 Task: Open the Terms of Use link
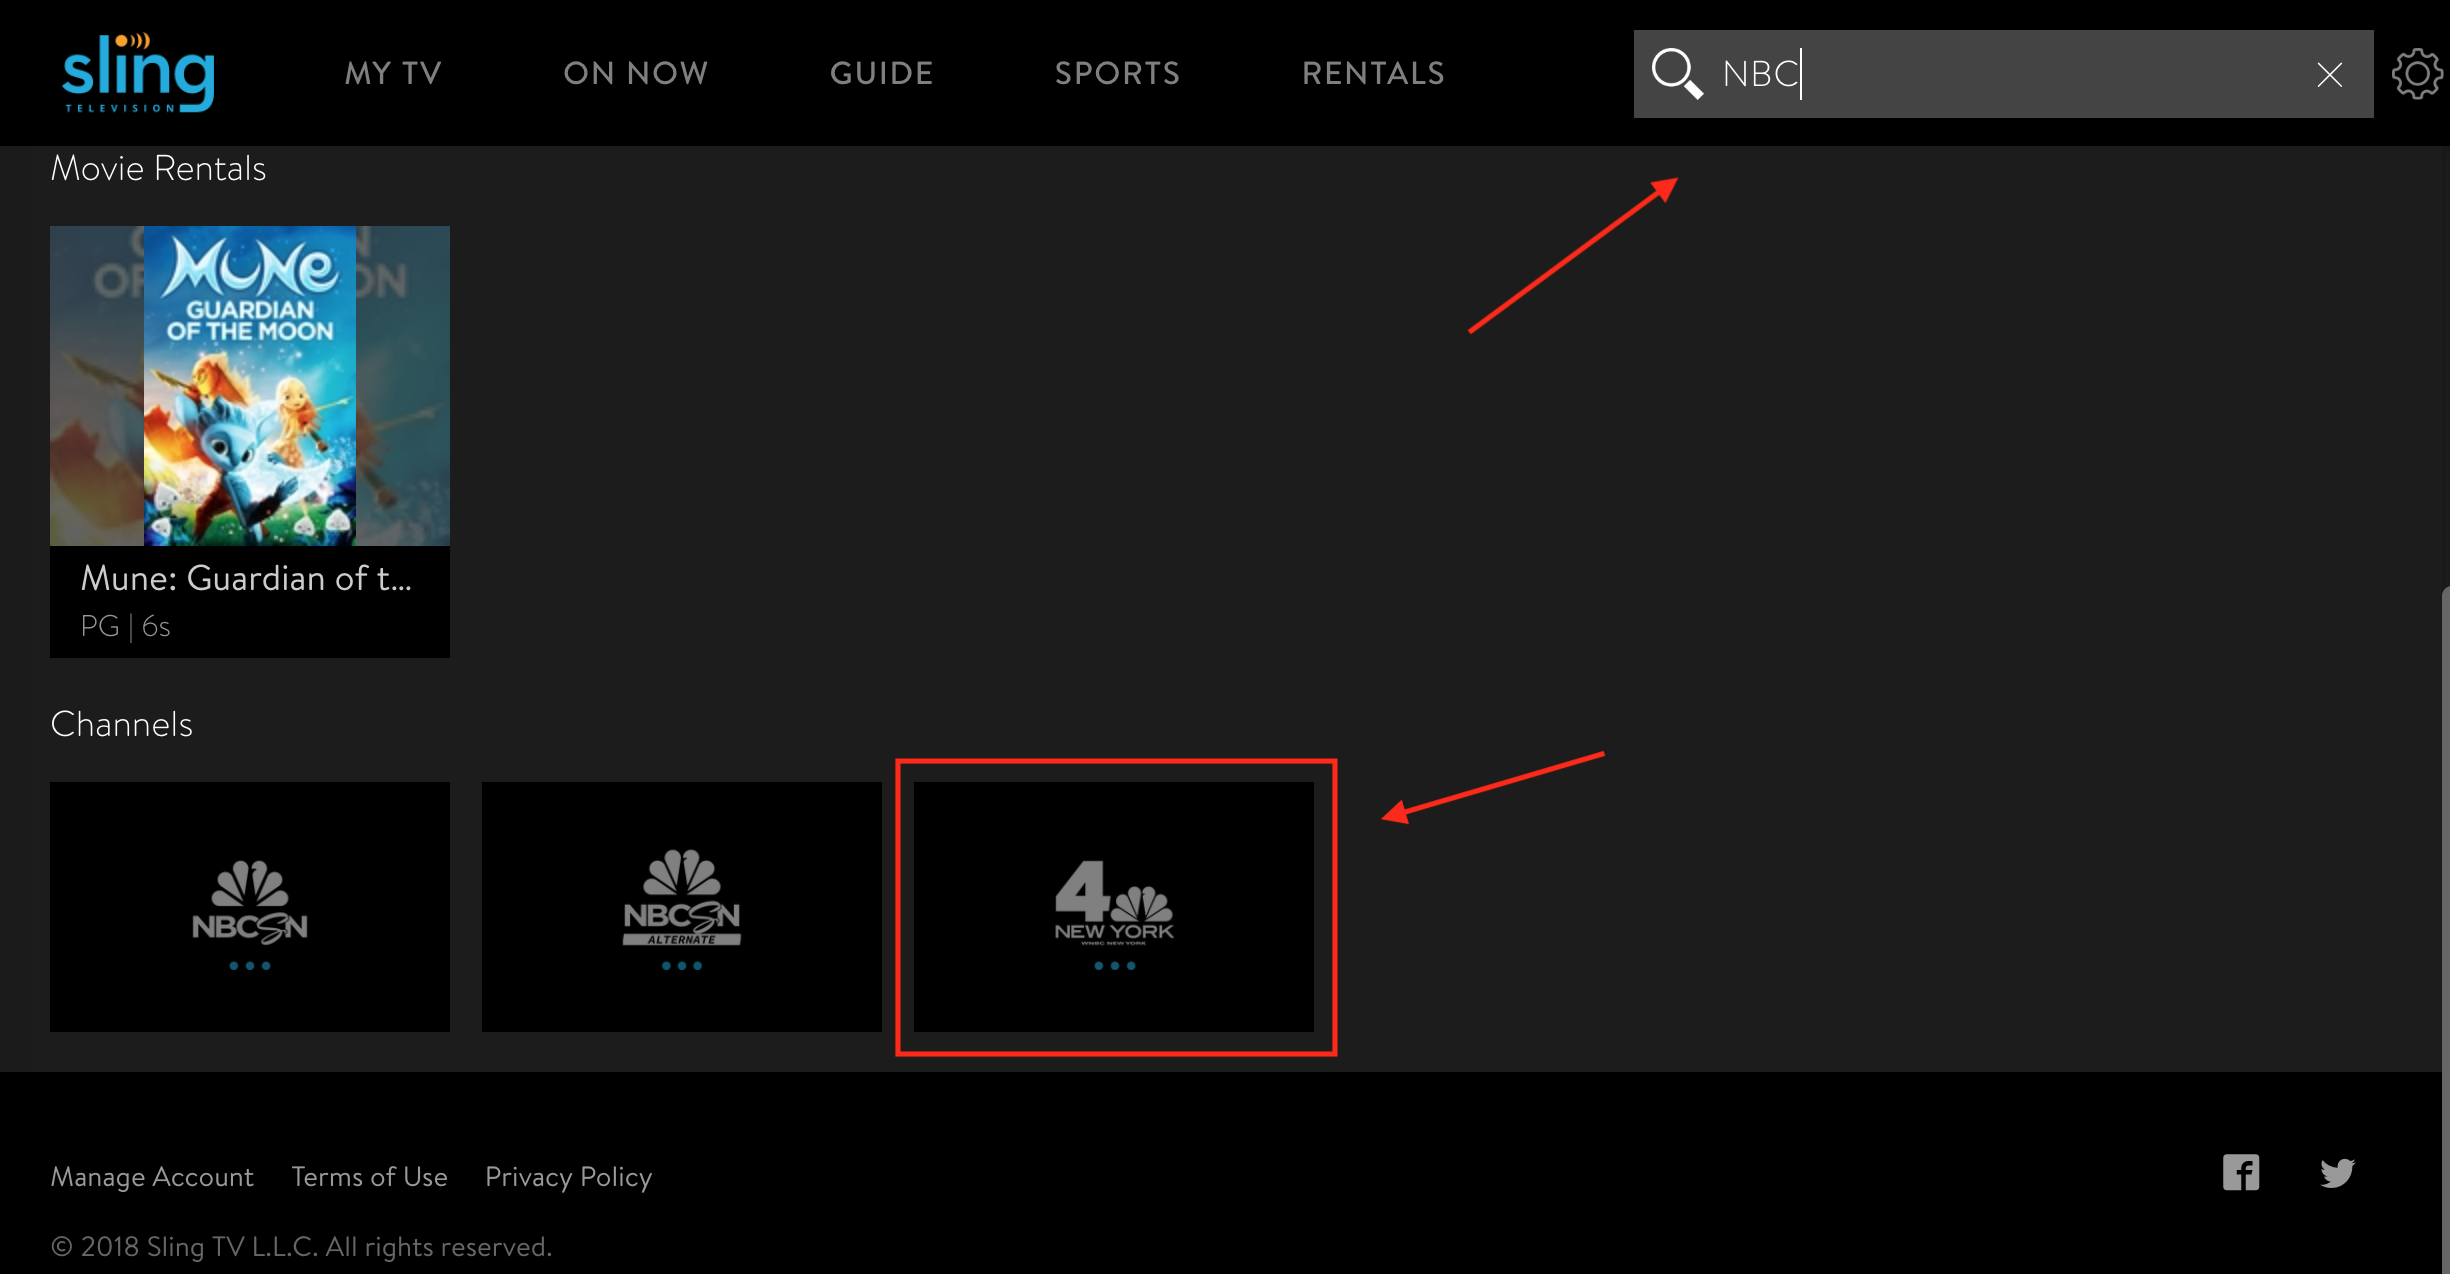tap(369, 1177)
